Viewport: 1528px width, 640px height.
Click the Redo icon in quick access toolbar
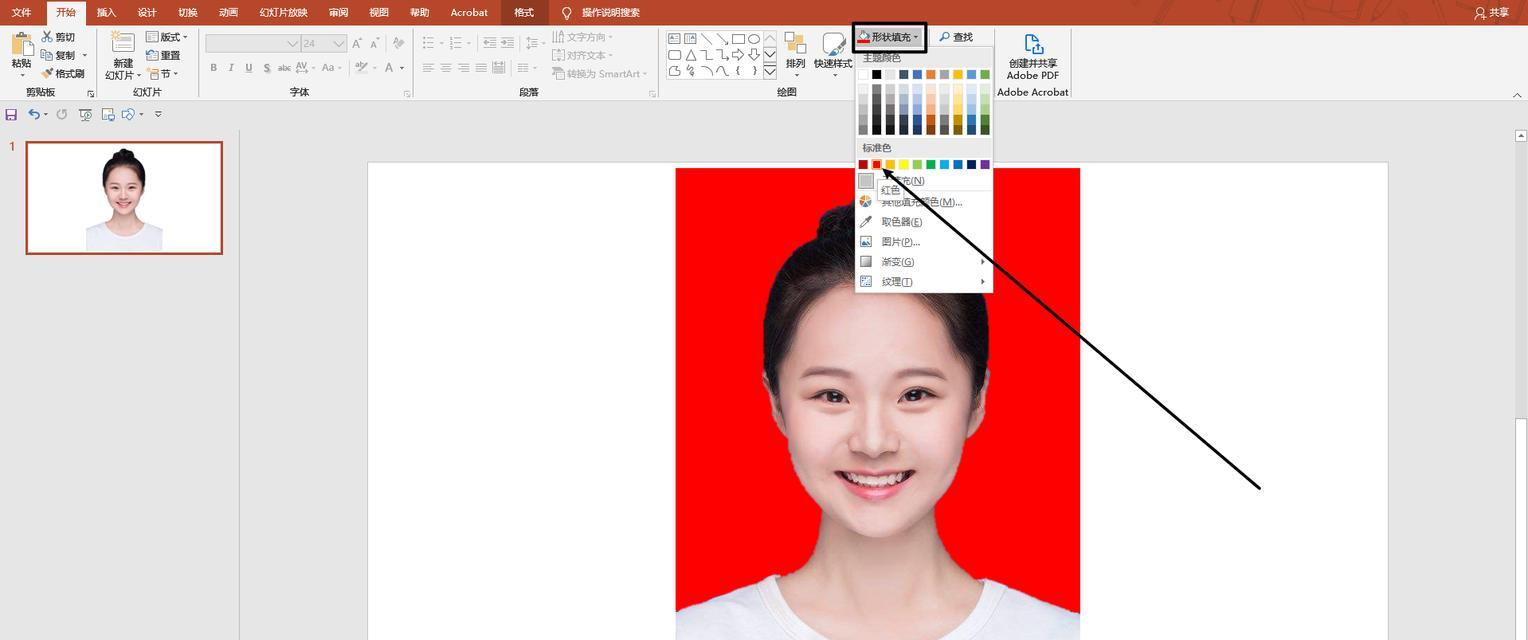(x=61, y=115)
